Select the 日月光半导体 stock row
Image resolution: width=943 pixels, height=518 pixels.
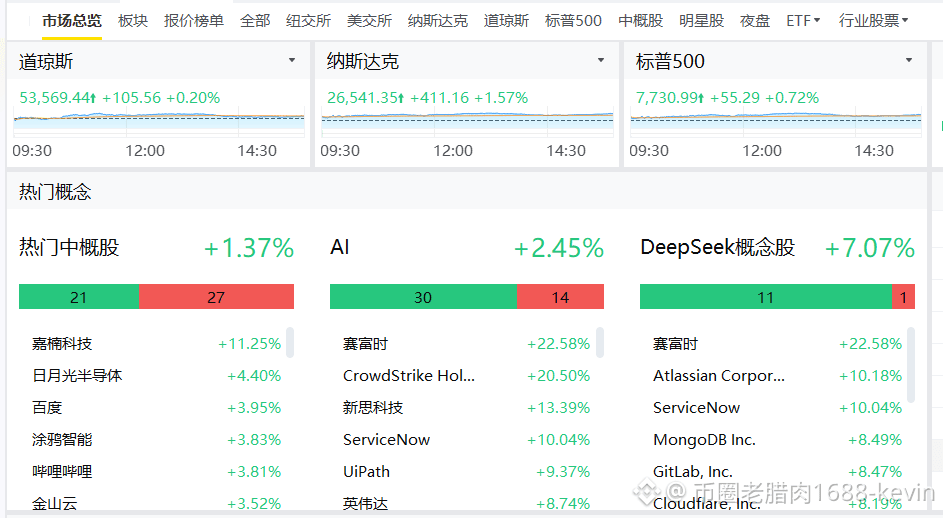click(x=156, y=375)
